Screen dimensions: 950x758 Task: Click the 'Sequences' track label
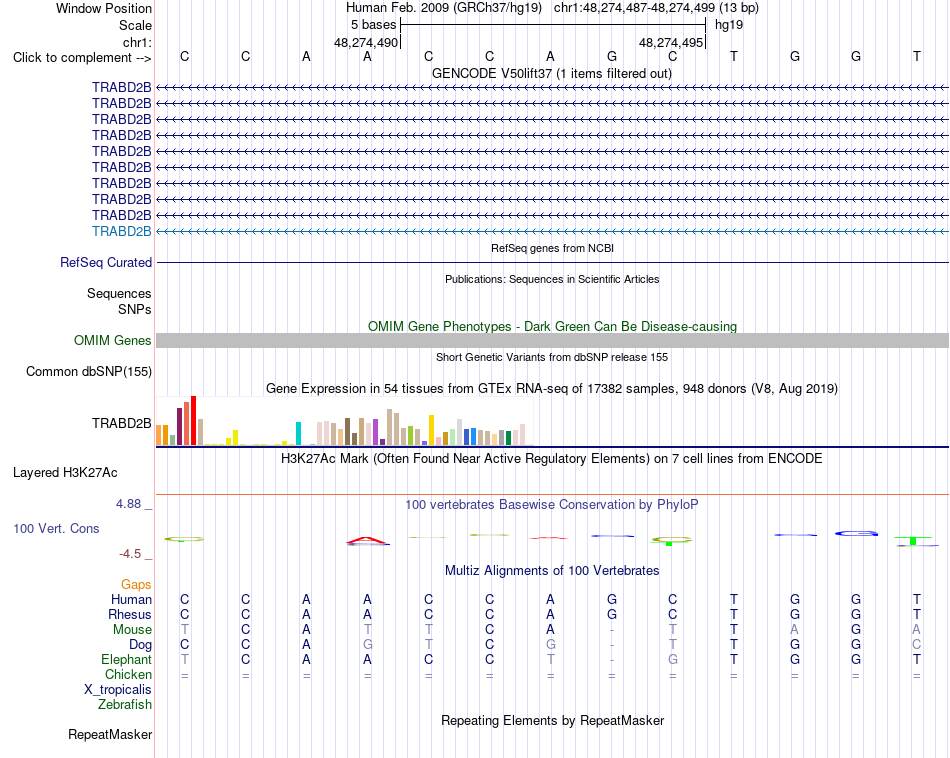pyautogui.click(x=119, y=293)
